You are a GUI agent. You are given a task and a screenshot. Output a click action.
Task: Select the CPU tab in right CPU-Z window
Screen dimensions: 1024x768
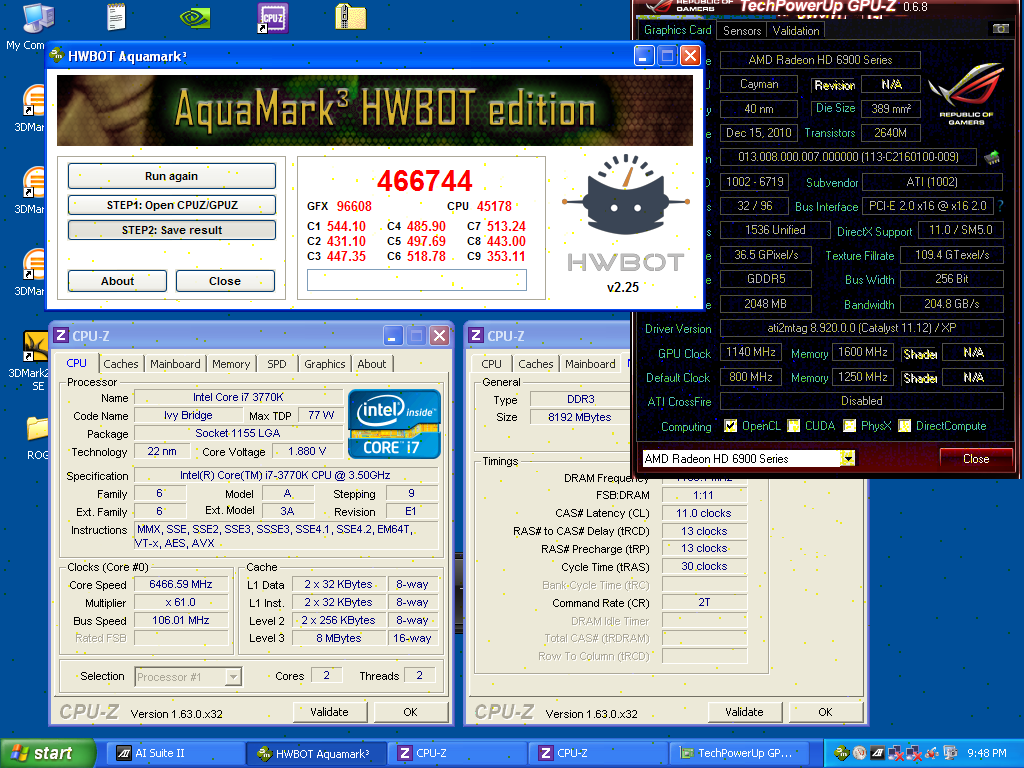point(491,364)
